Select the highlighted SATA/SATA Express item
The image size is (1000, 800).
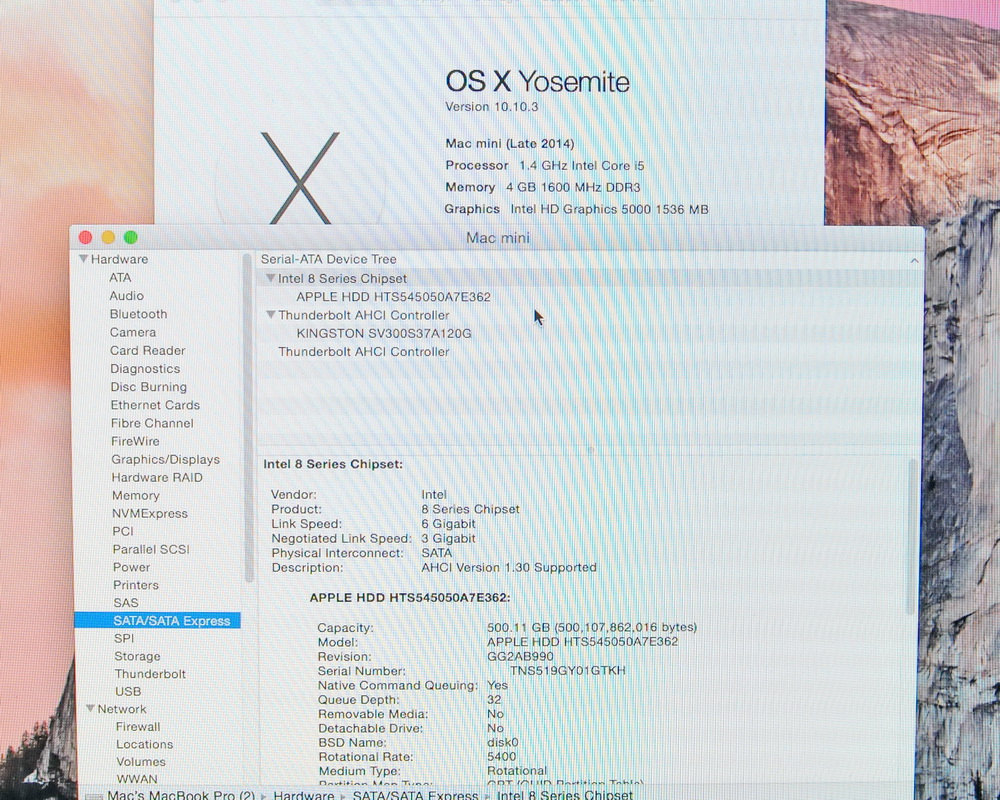(x=158, y=621)
